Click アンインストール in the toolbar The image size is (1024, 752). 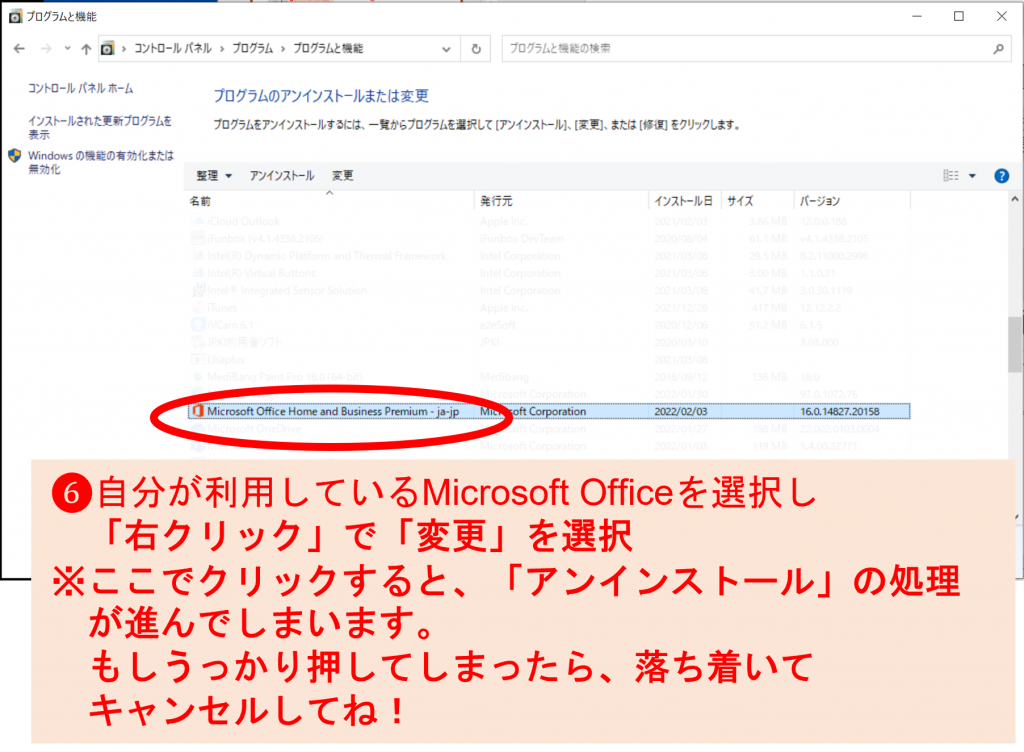pyautogui.click(x=282, y=176)
